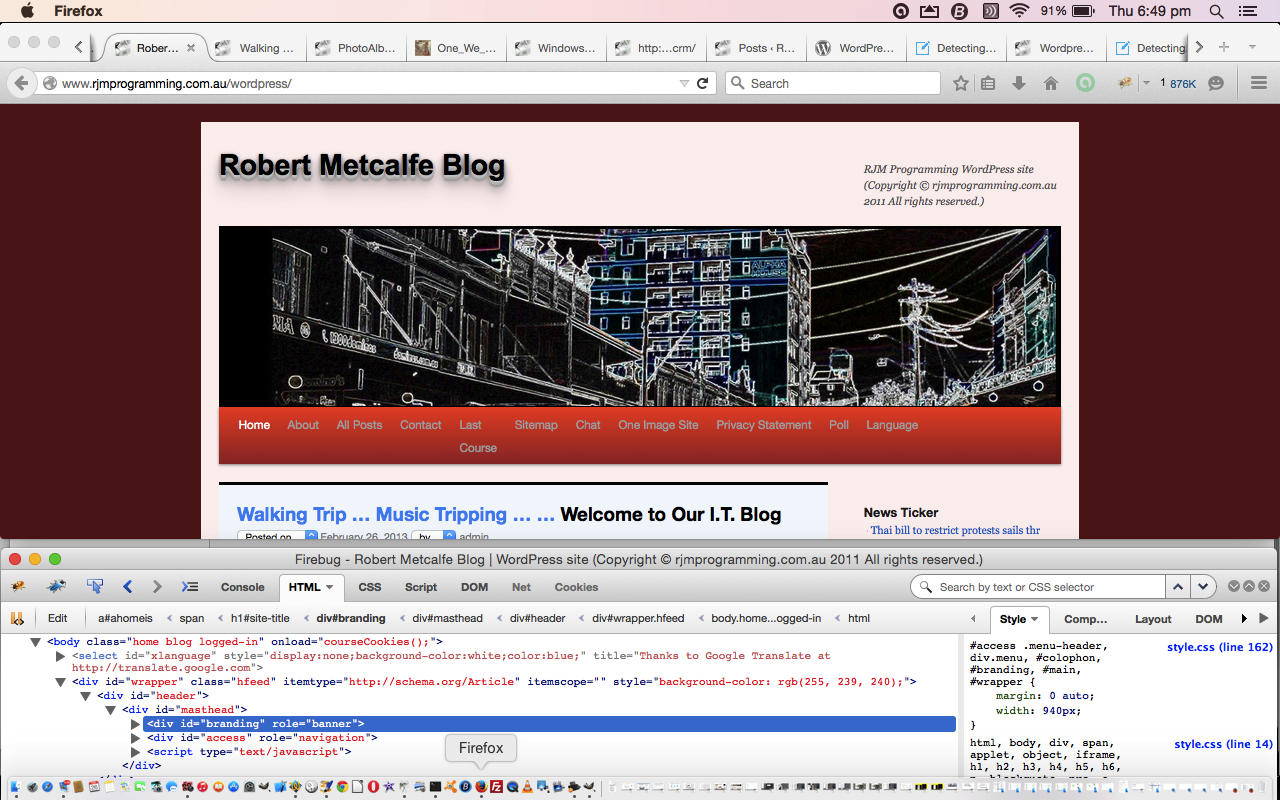This screenshot has height=800, width=1280.
Task: Switch to the Layout side panel tab
Action: (1153, 619)
